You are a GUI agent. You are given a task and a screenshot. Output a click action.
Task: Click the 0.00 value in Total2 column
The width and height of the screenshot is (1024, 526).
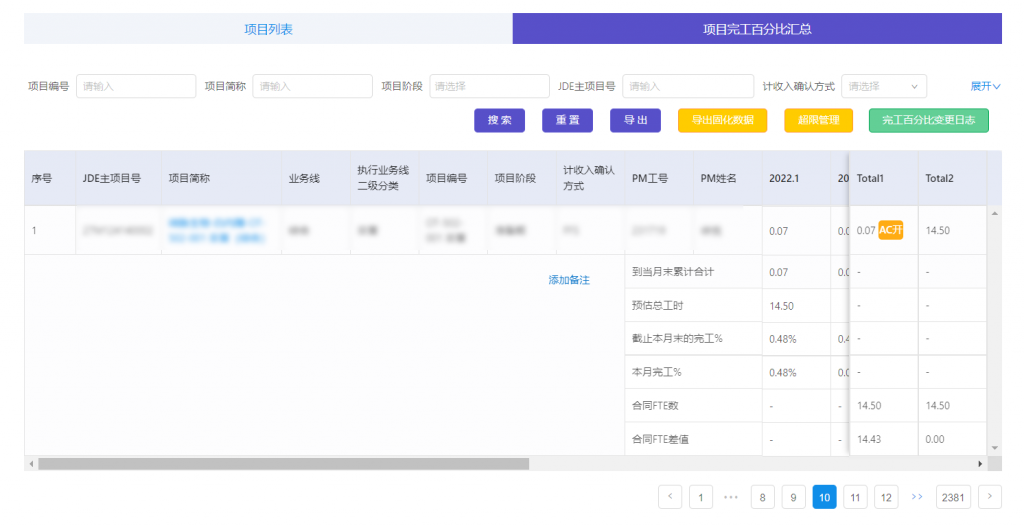coord(935,439)
